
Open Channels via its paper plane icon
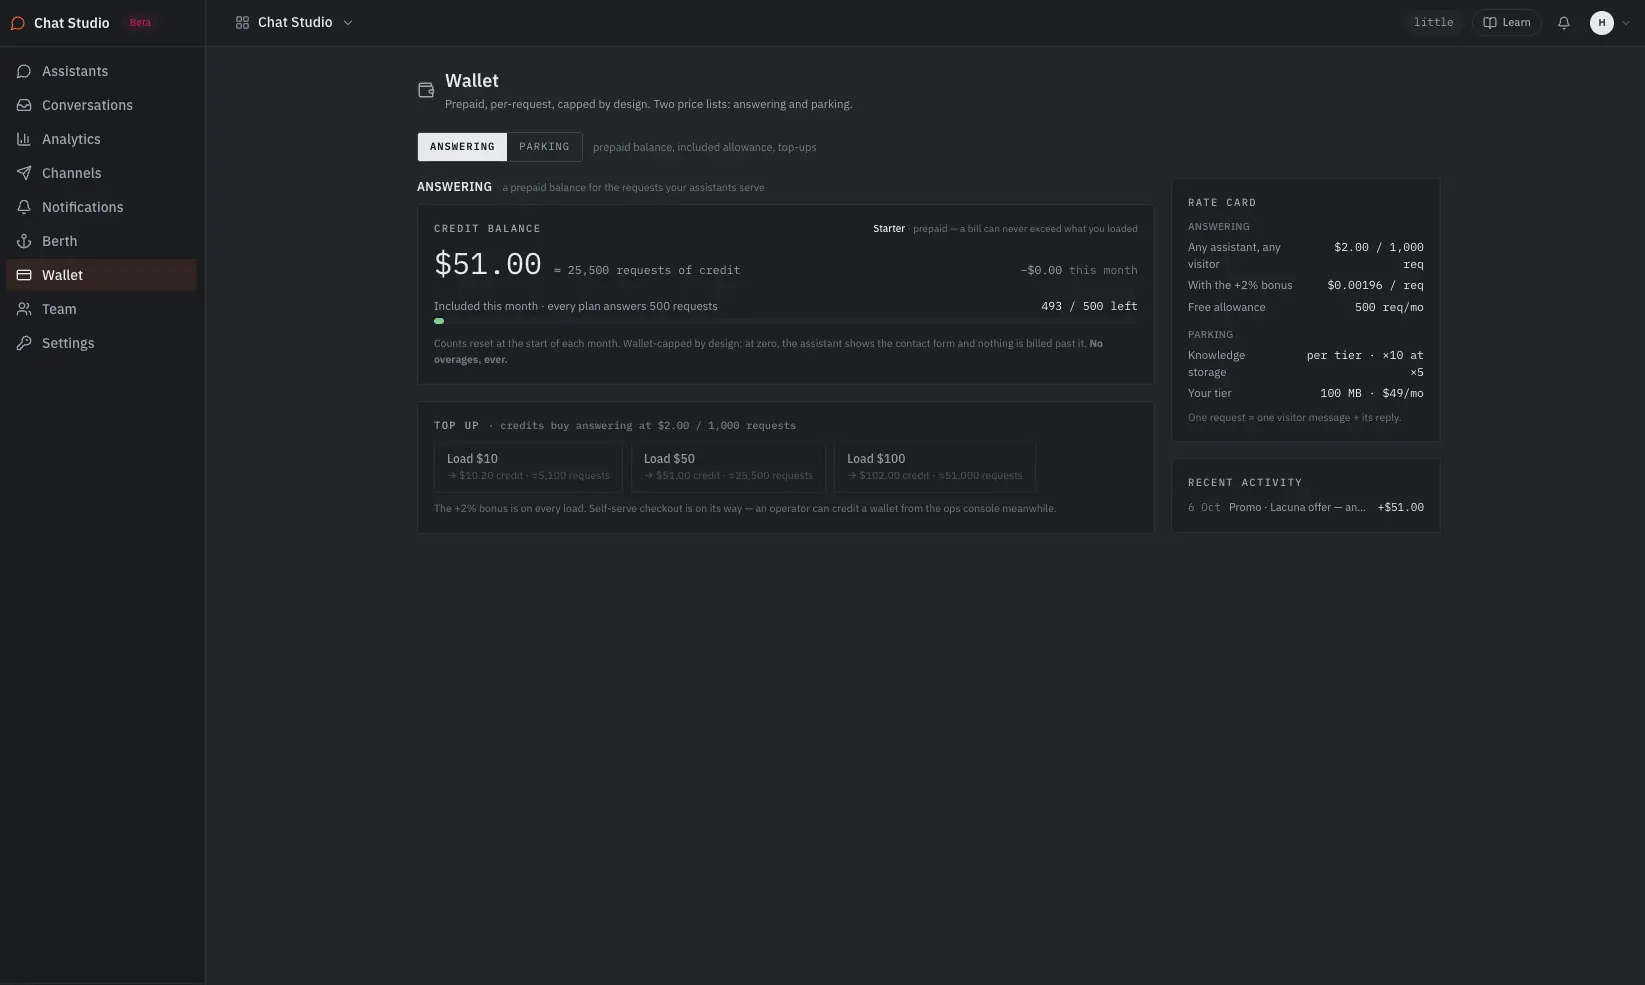[x=24, y=173]
